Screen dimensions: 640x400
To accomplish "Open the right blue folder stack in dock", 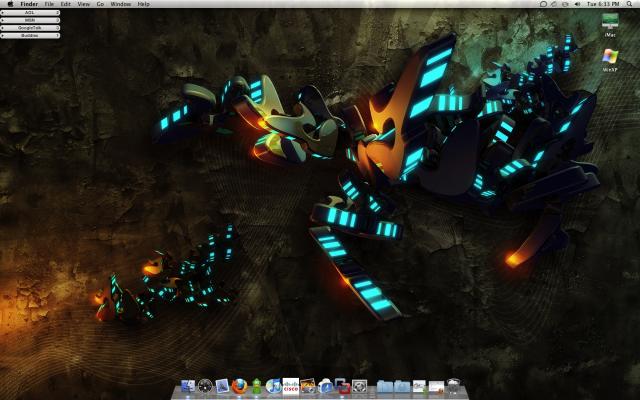I will [402, 386].
